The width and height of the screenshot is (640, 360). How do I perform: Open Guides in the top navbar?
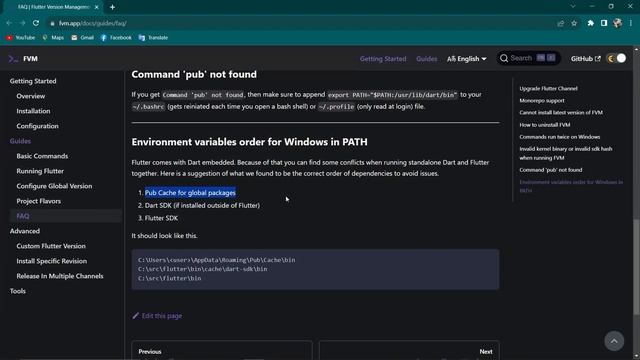(427, 59)
